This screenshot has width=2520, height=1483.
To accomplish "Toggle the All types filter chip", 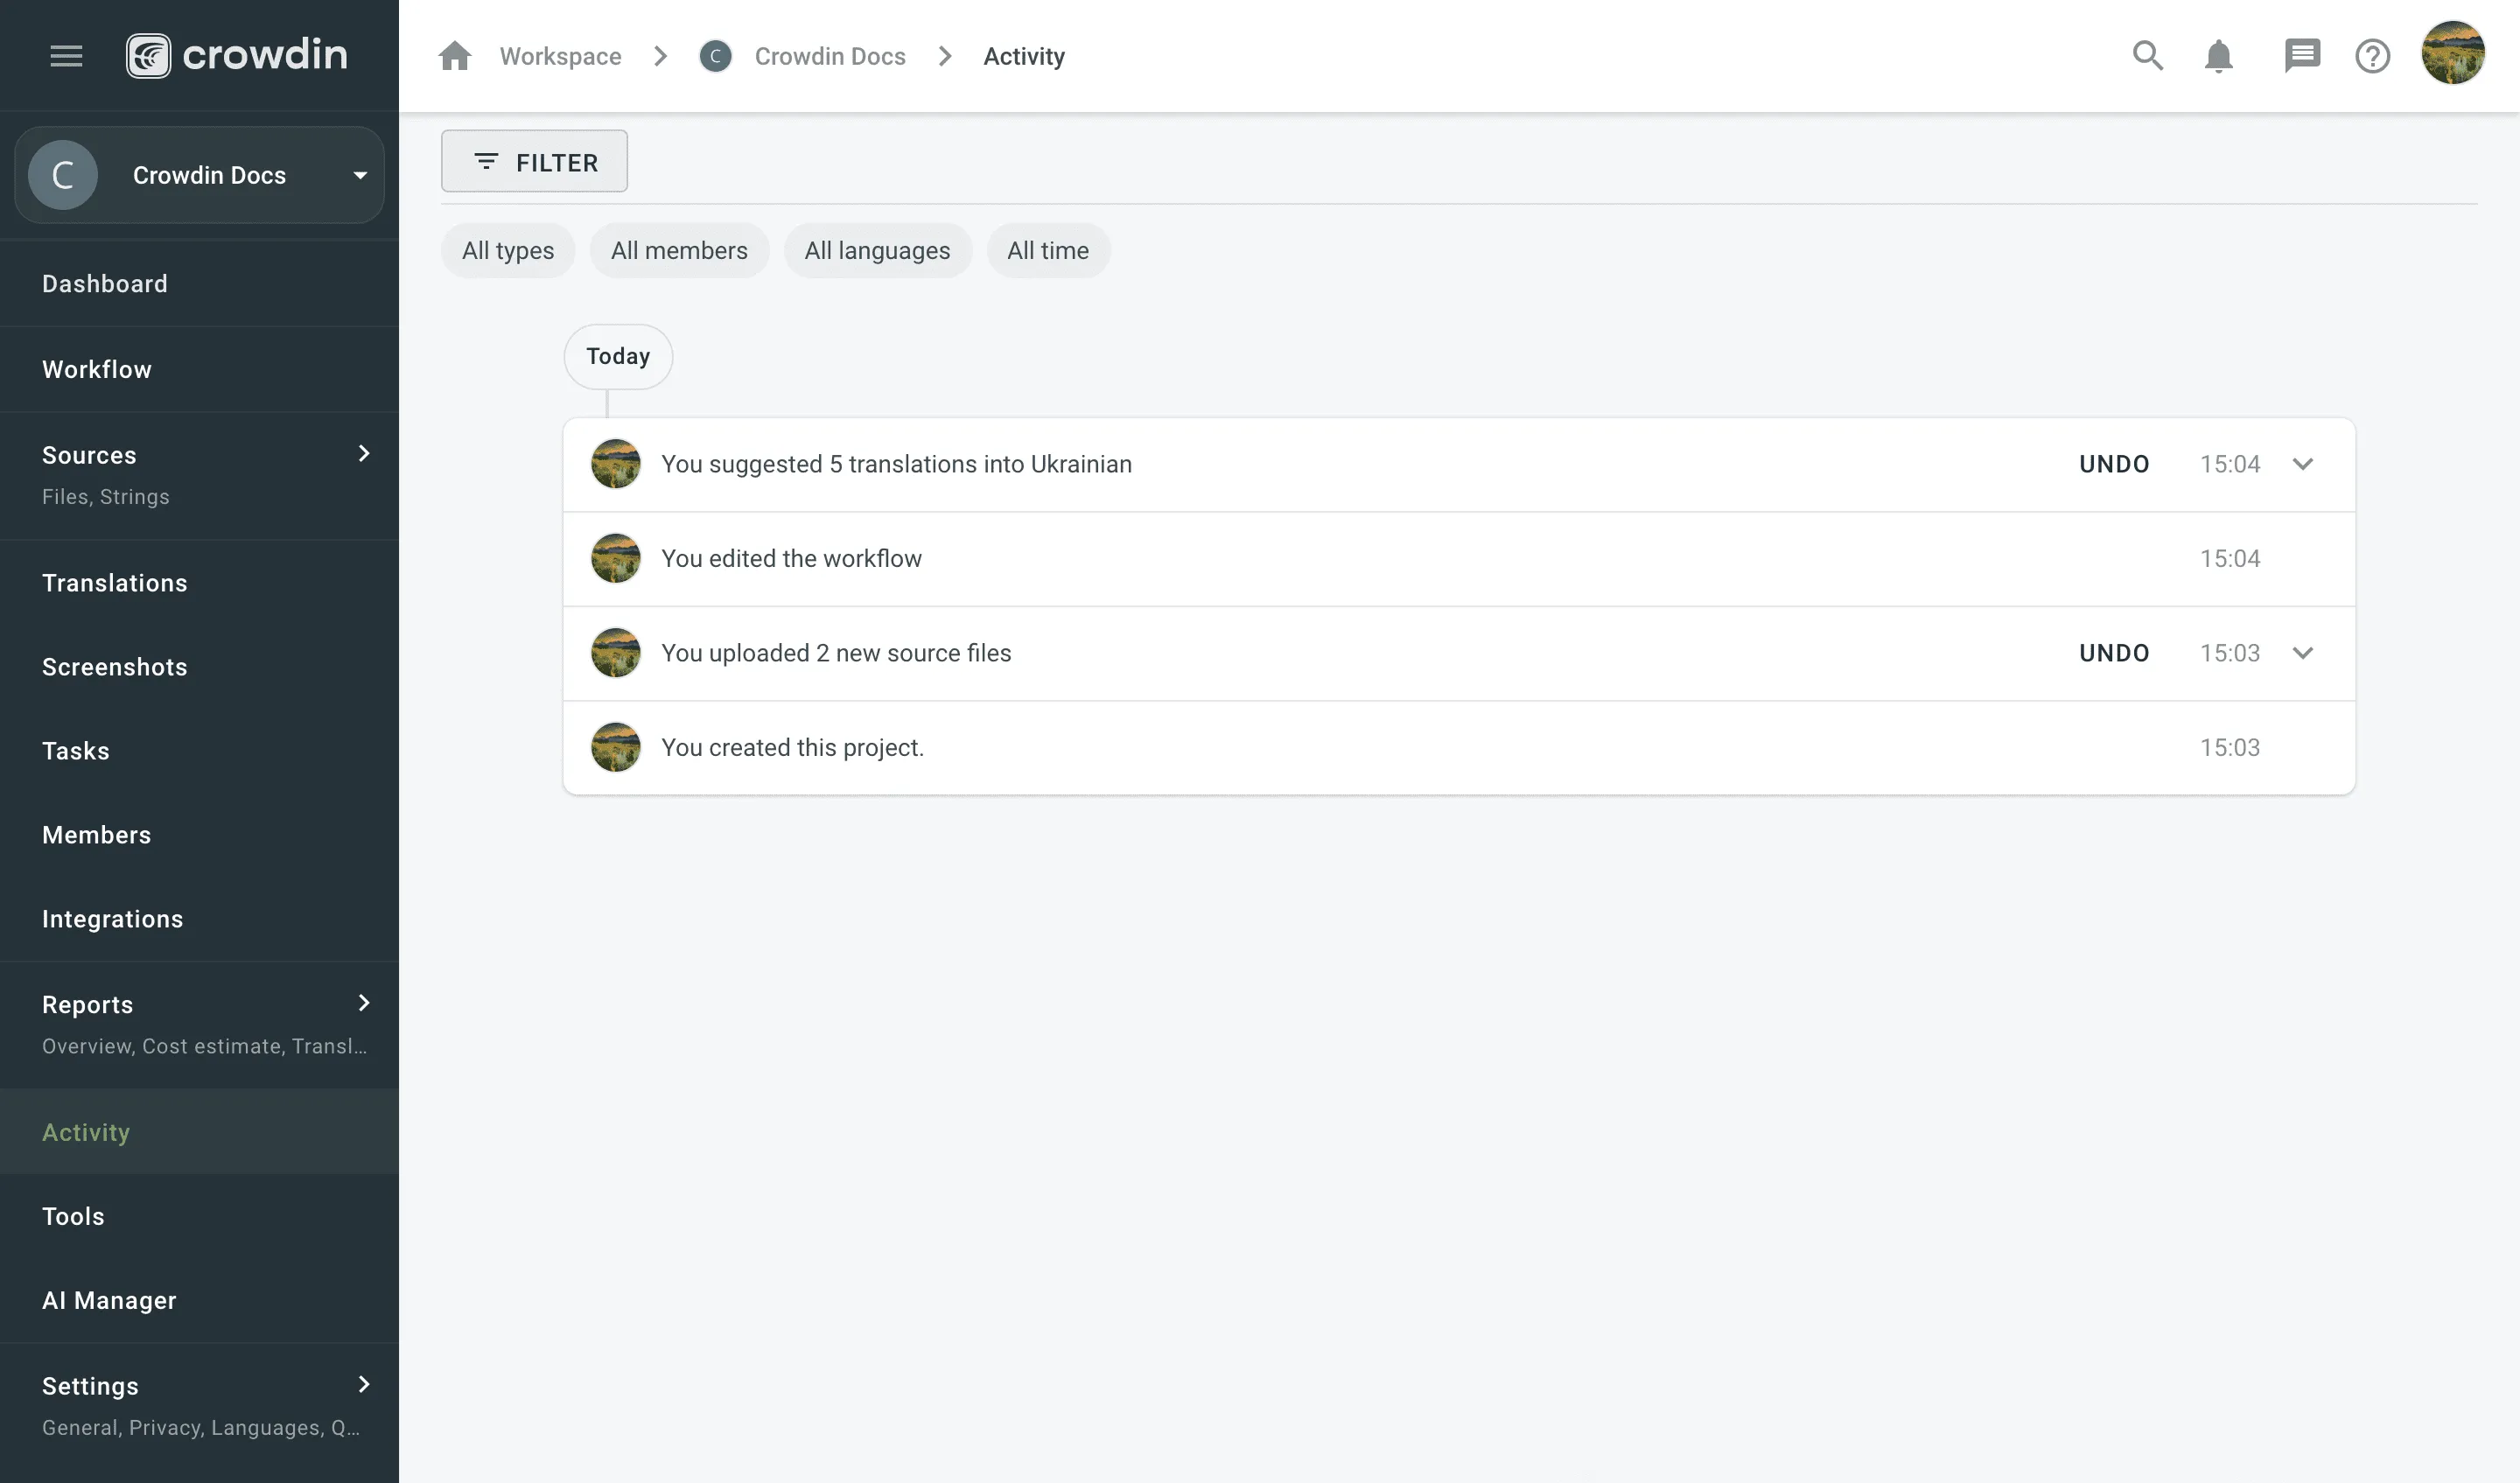I will coord(507,250).
